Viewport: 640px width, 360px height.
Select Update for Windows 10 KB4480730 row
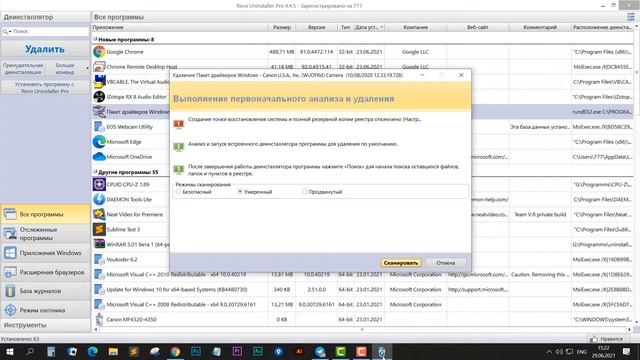coord(362,289)
